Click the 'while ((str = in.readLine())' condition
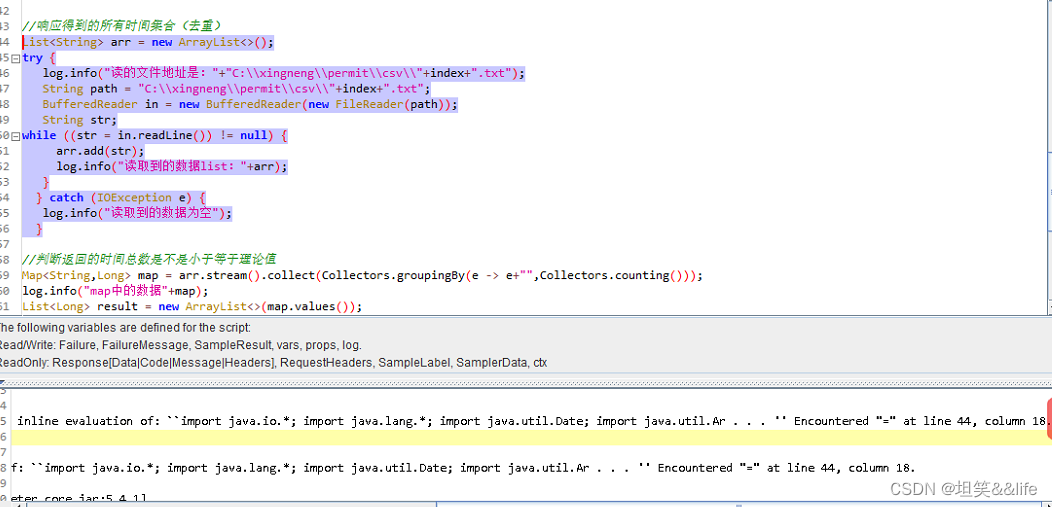This screenshot has height=507, width=1052. click(155, 135)
